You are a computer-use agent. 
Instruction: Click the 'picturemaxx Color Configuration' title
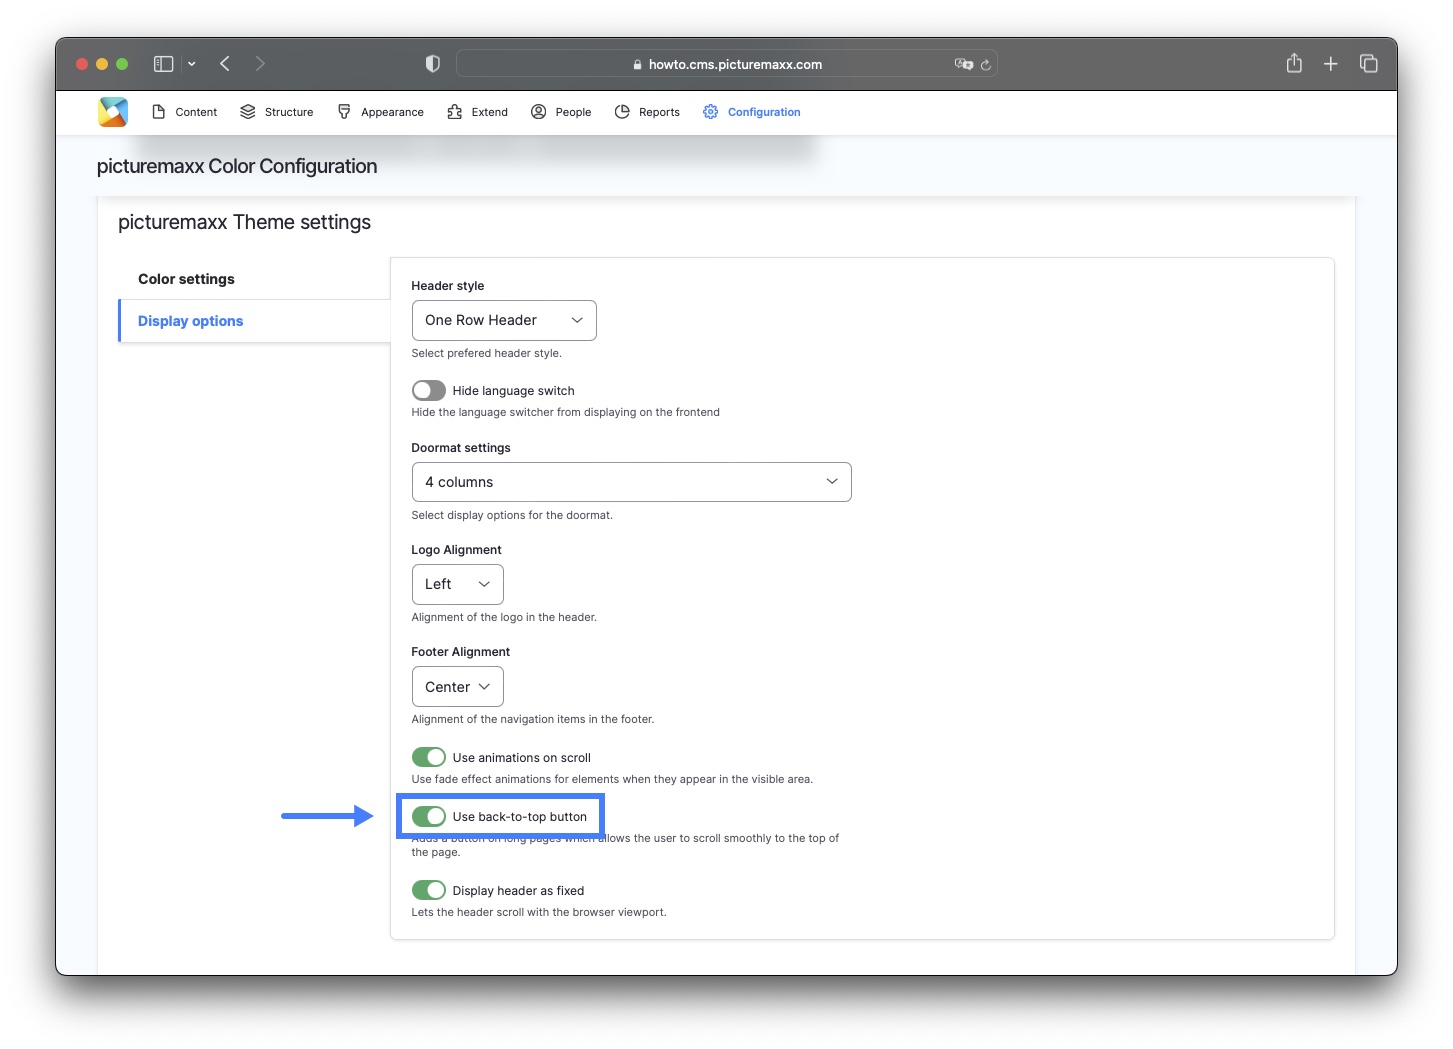(237, 166)
